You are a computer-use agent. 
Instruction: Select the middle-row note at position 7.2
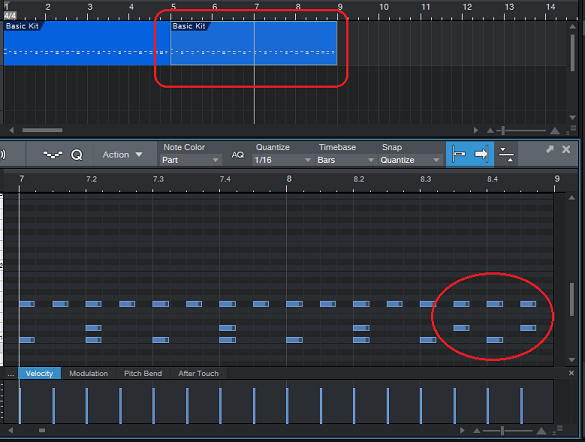tap(93, 328)
